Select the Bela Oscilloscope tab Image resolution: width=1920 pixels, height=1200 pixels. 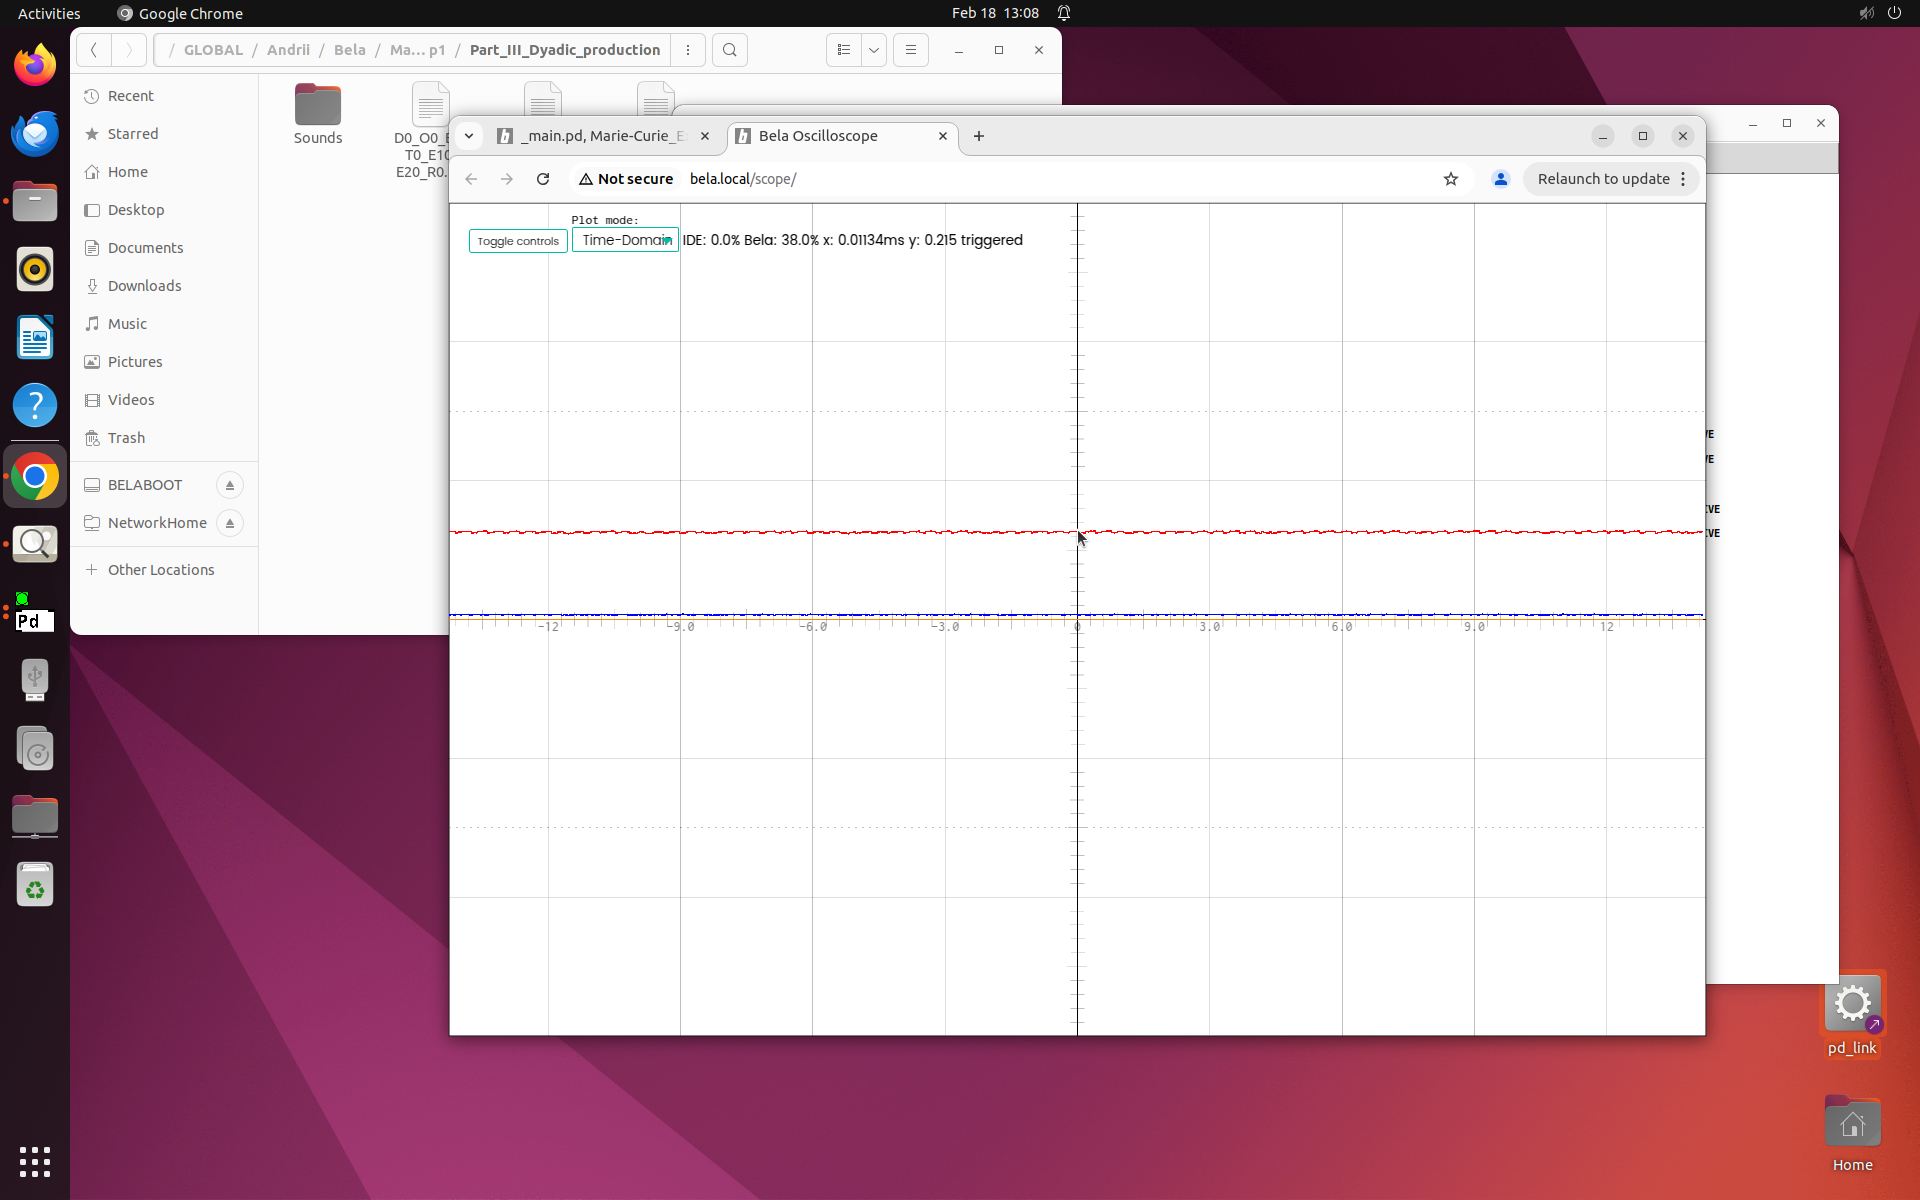pyautogui.click(x=830, y=136)
